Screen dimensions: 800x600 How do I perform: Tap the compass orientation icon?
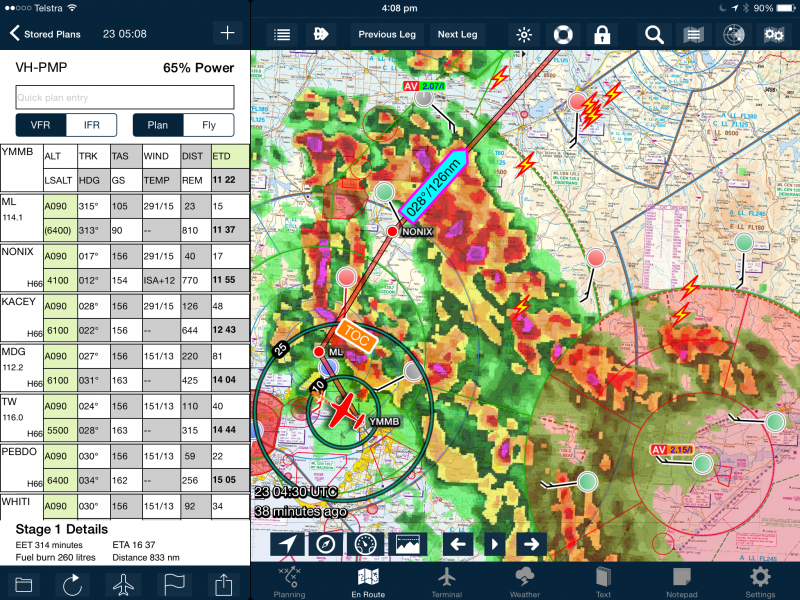tap(326, 544)
